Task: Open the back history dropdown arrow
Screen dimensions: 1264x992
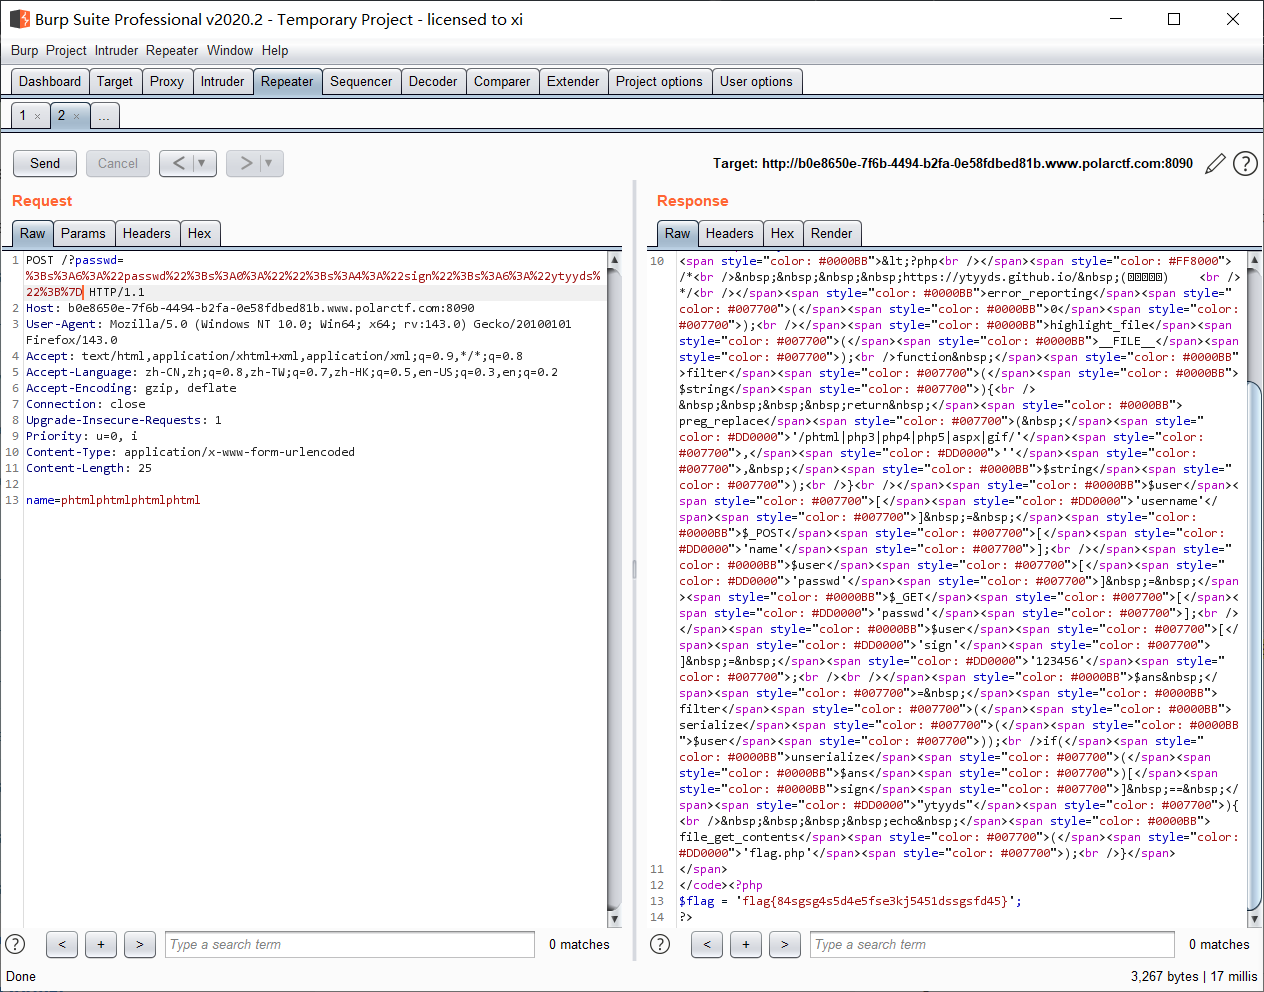Action: [x=203, y=163]
